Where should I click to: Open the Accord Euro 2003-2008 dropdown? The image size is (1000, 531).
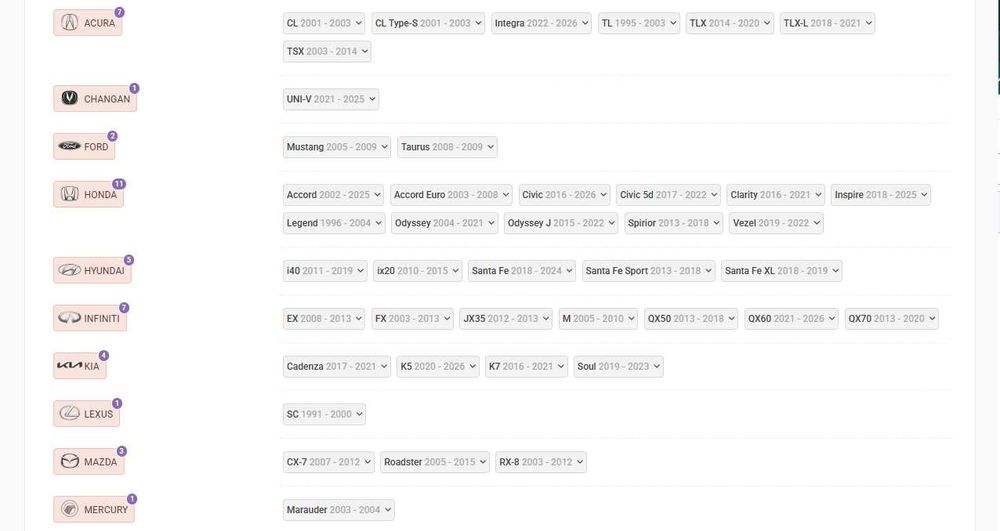451,194
